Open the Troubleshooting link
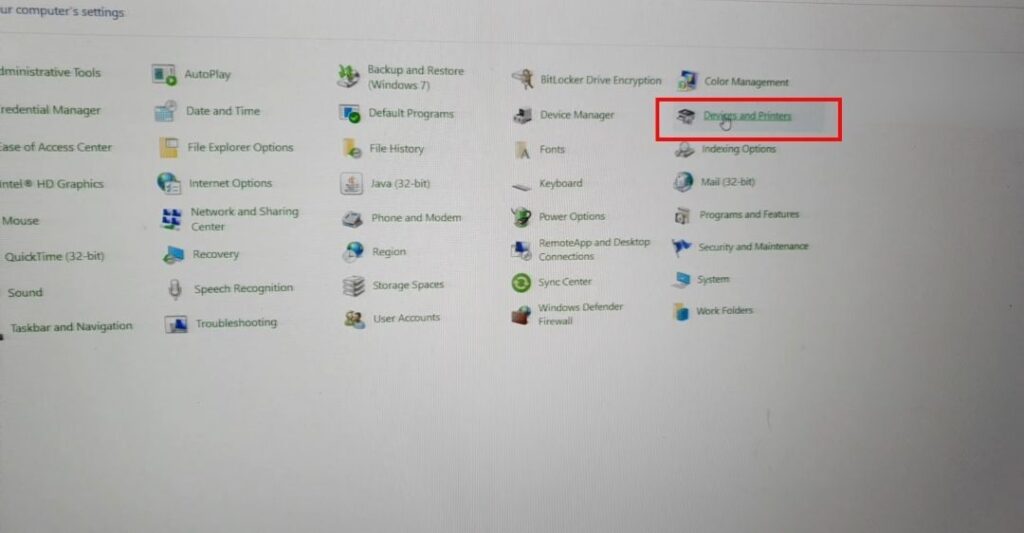The width and height of the screenshot is (1024, 533). (x=236, y=323)
